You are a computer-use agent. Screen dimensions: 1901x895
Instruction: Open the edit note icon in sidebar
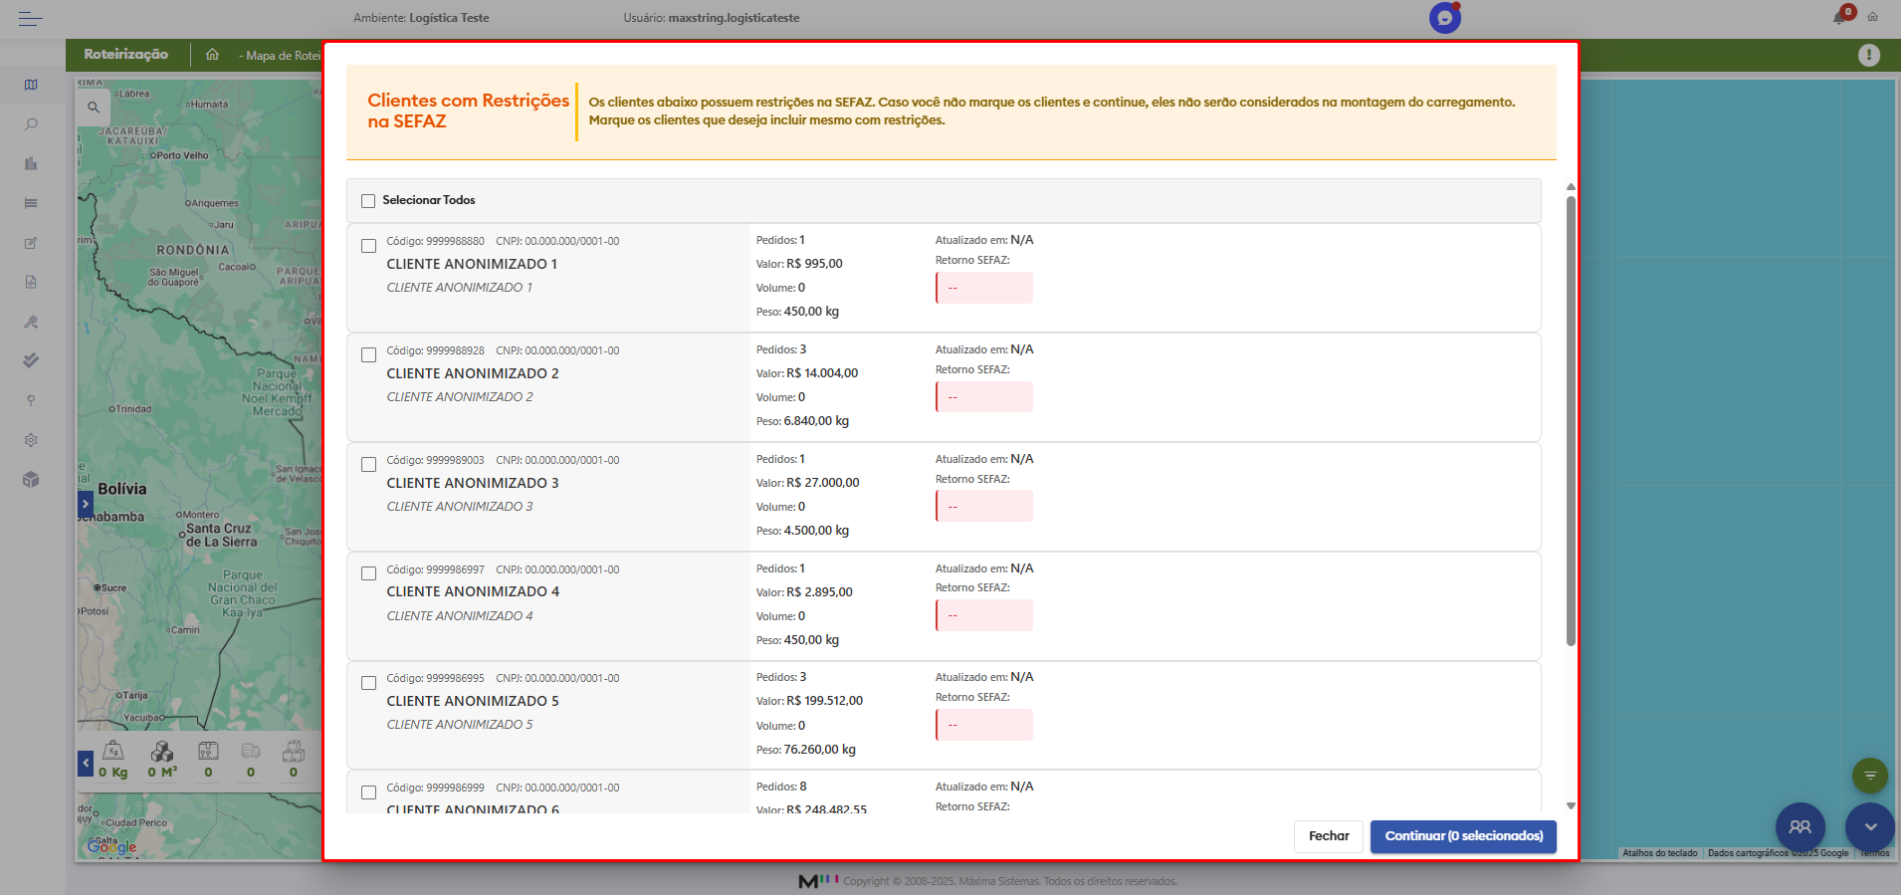click(31, 243)
